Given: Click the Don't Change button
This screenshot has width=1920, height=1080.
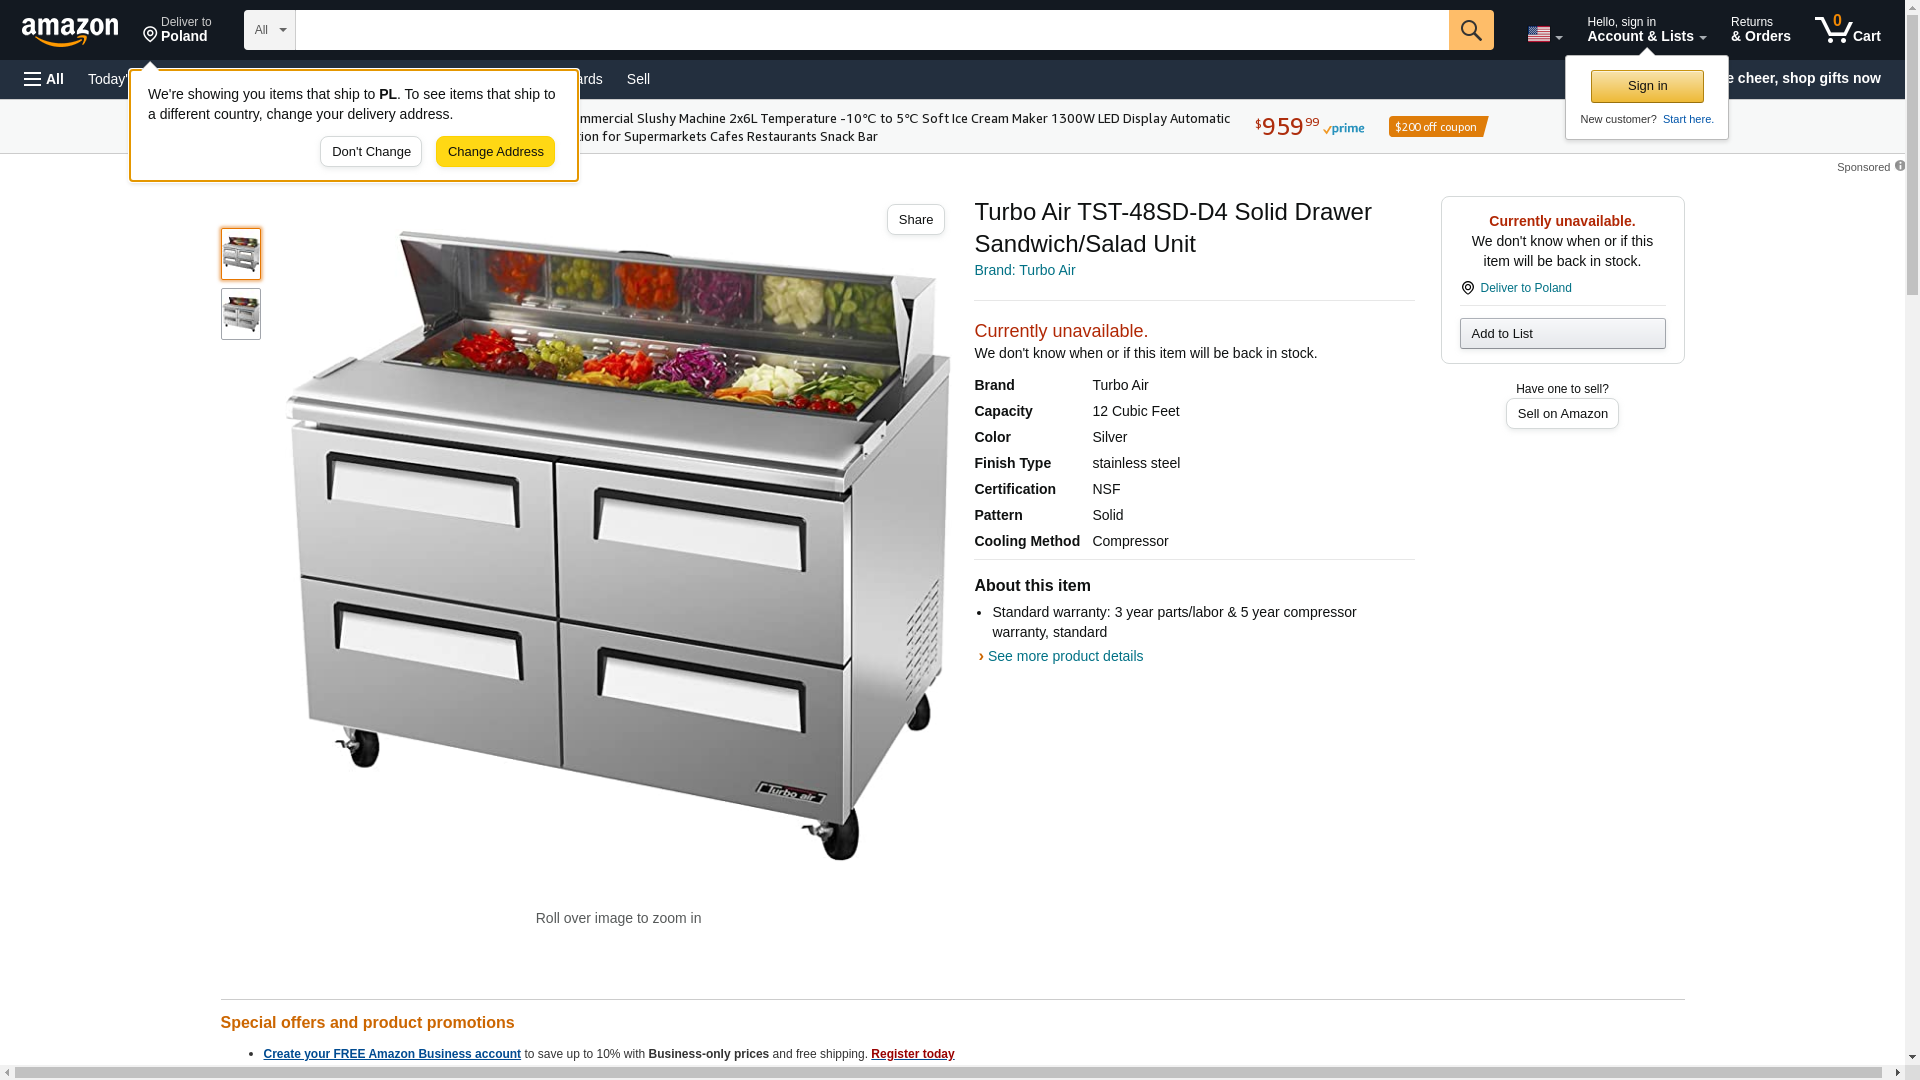Looking at the screenshot, I should [371, 152].
